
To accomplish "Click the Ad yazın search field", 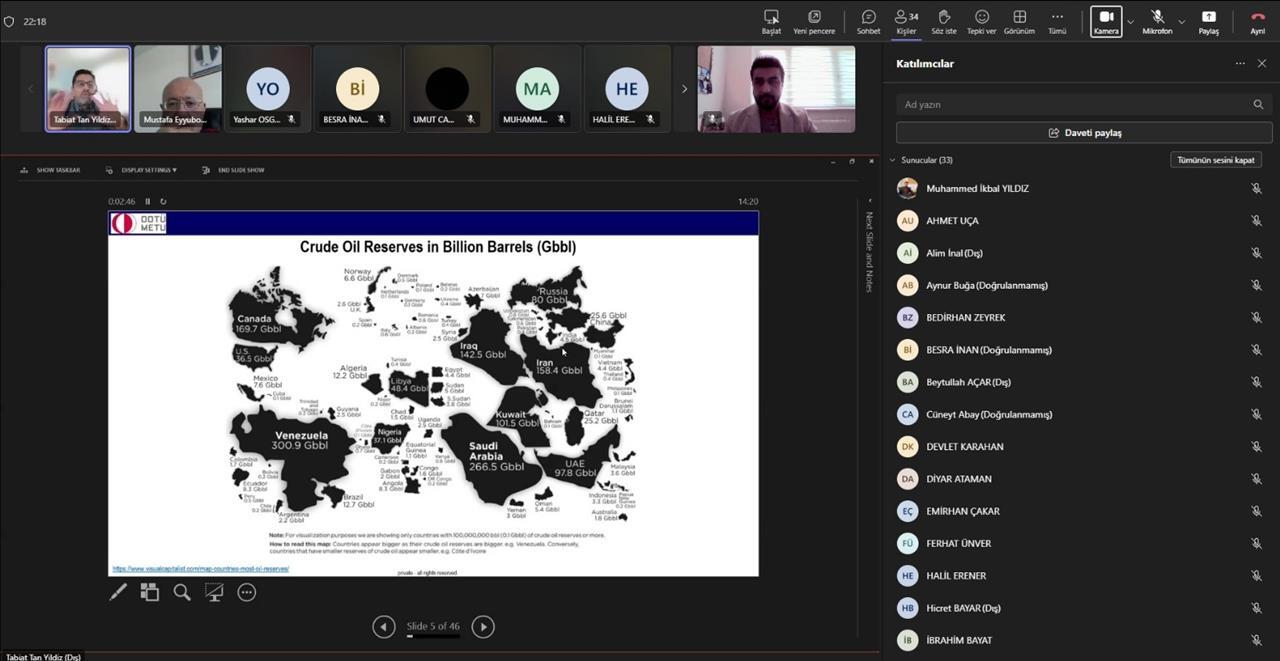I will coord(1070,104).
